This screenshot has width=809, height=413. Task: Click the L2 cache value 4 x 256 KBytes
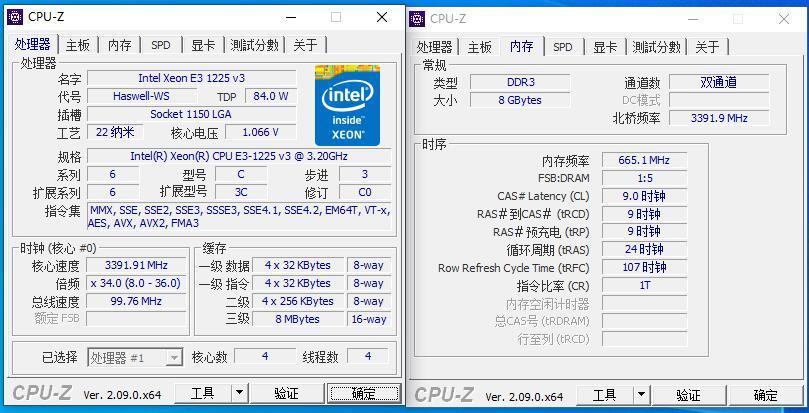coord(298,301)
